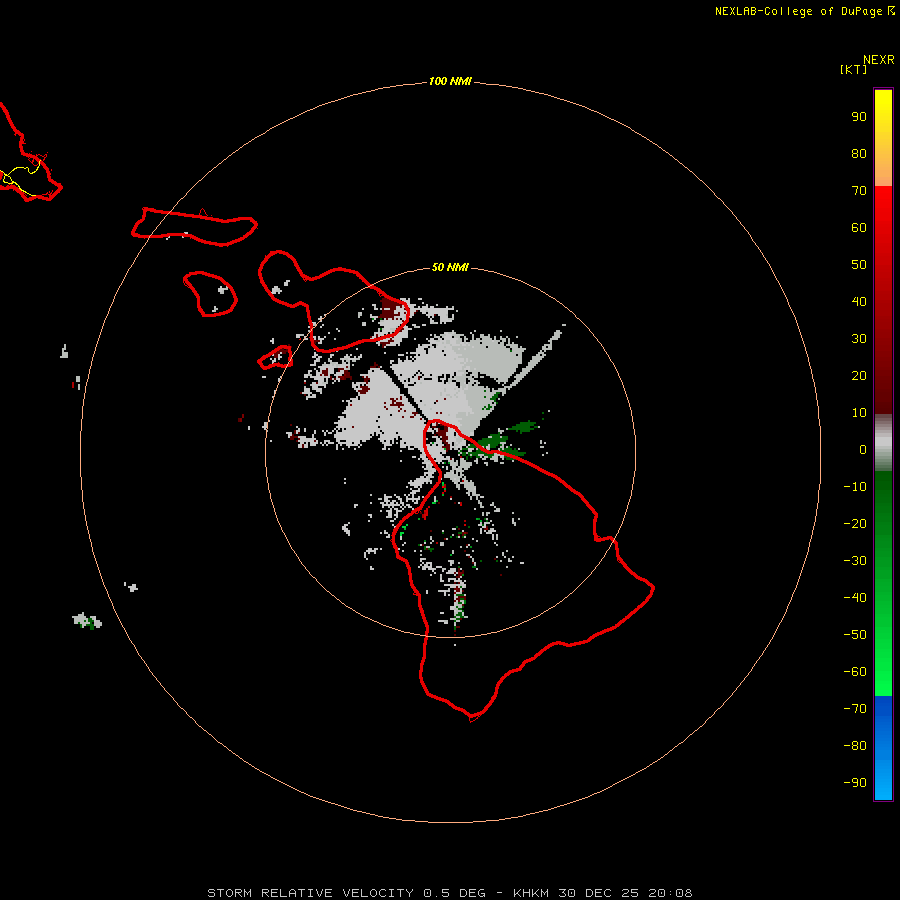Click the positive 80 value on the velocity scale
This screenshot has width=900, height=900.
(x=859, y=153)
